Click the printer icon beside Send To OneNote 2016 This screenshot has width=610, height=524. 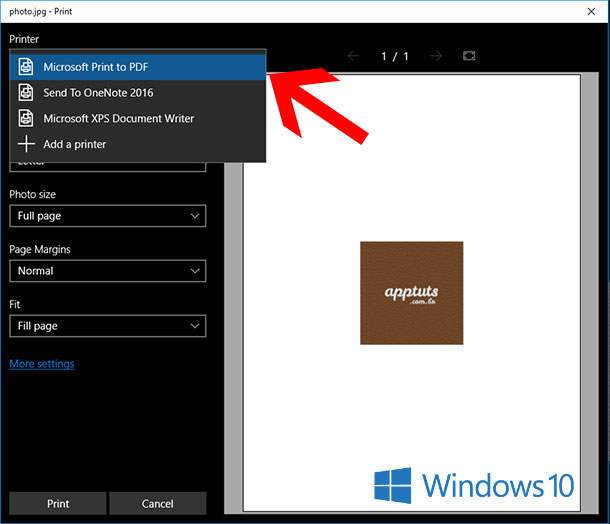pyautogui.click(x=26, y=93)
